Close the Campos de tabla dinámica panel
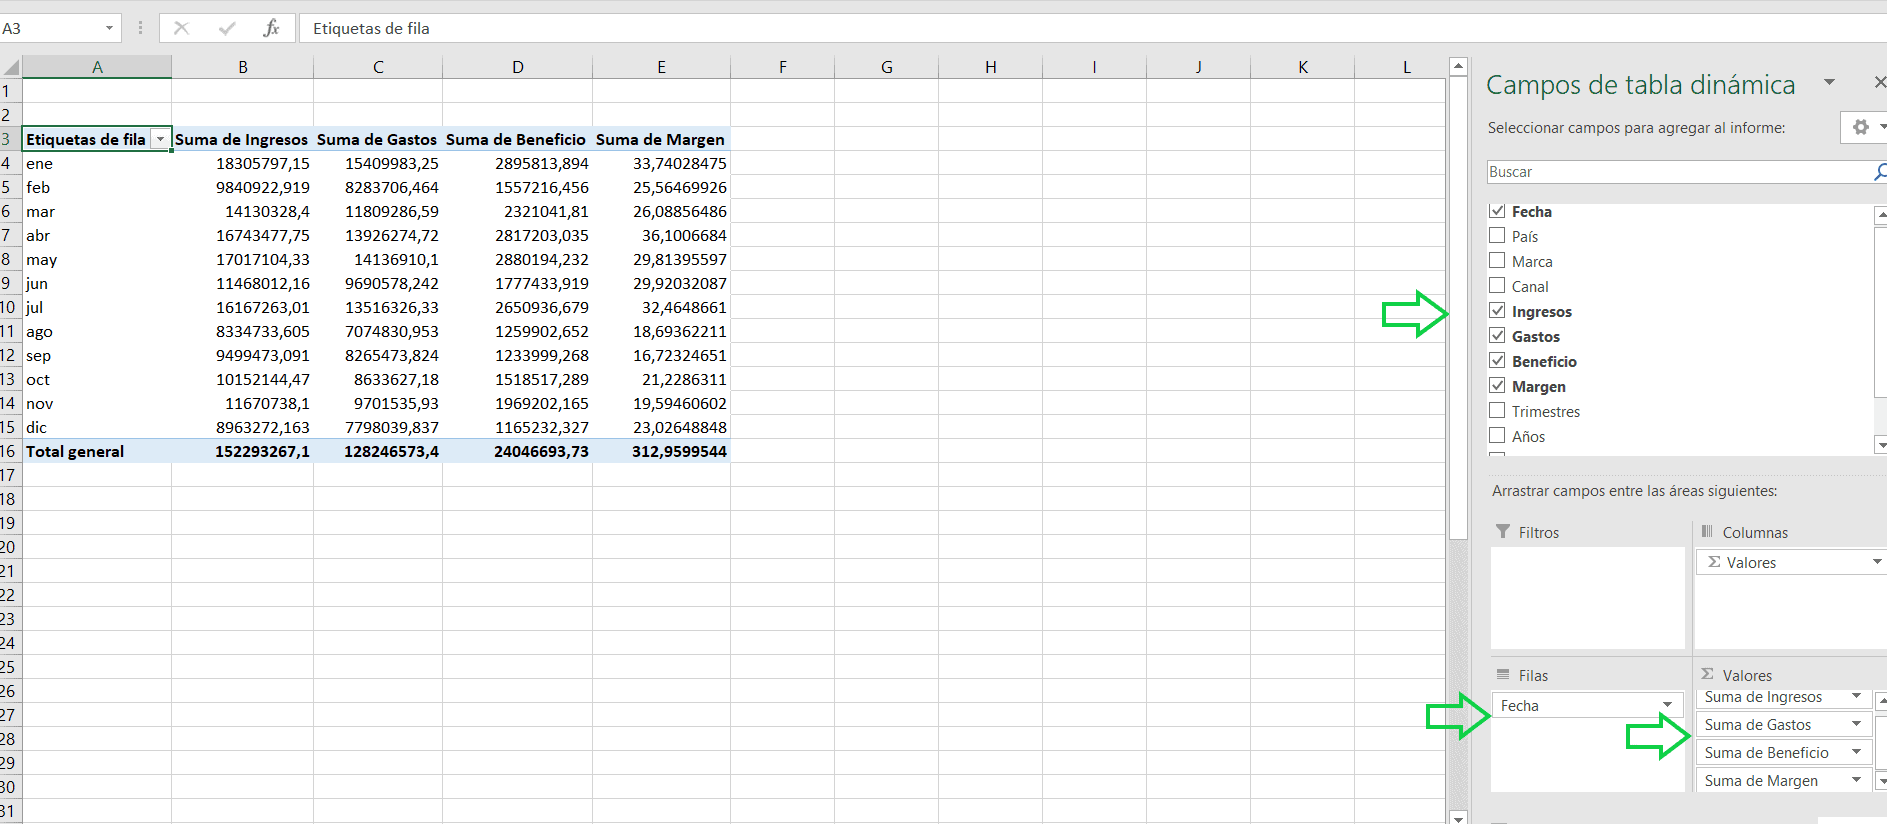 pos(1879,82)
